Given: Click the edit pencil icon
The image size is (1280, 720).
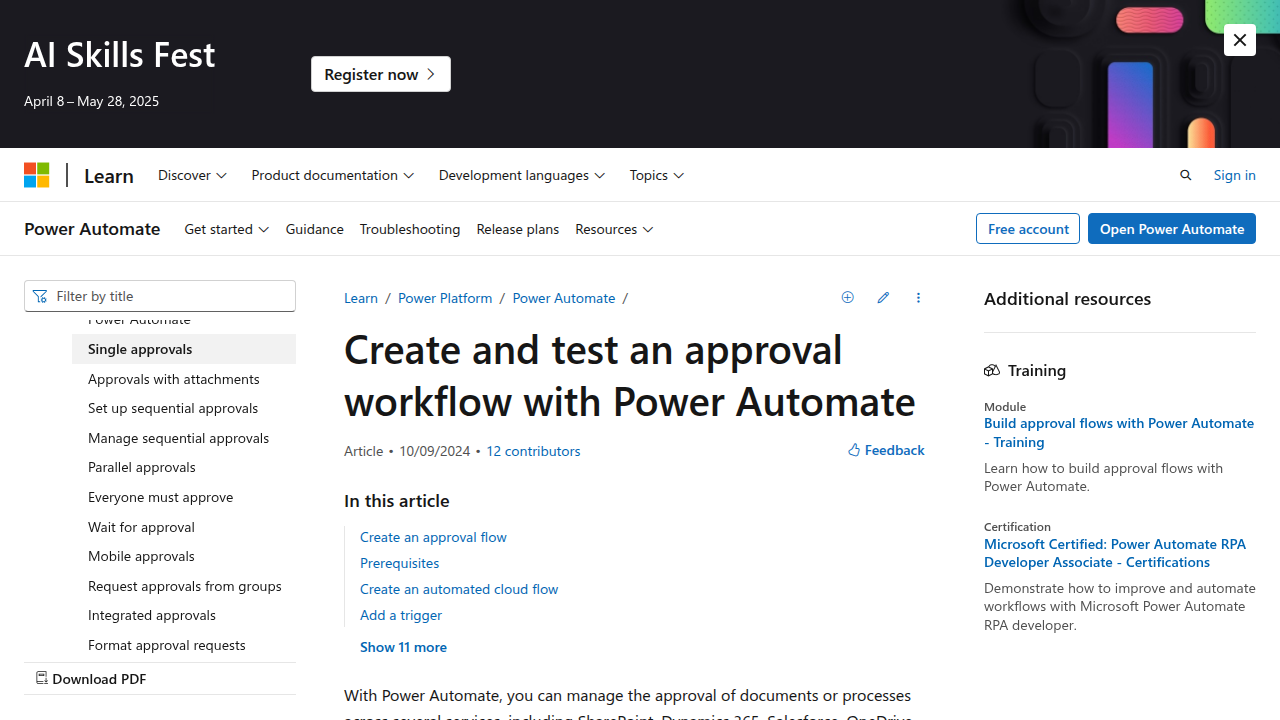Looking at the screenshot, I should click(x=883, y=297).
